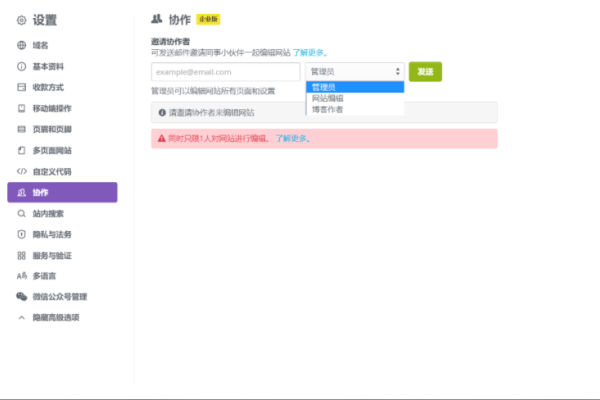600x400 pixels.
Task: Click the grid icon next to 服务与验证
Action: [21, 256]
